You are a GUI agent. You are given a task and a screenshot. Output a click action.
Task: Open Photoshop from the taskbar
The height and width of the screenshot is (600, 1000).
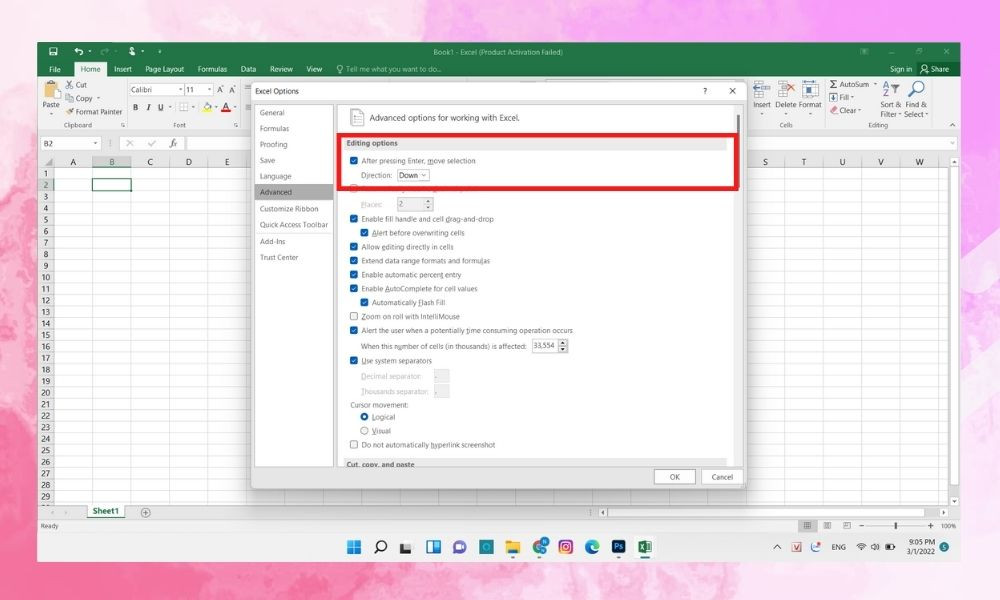[619, 547]
